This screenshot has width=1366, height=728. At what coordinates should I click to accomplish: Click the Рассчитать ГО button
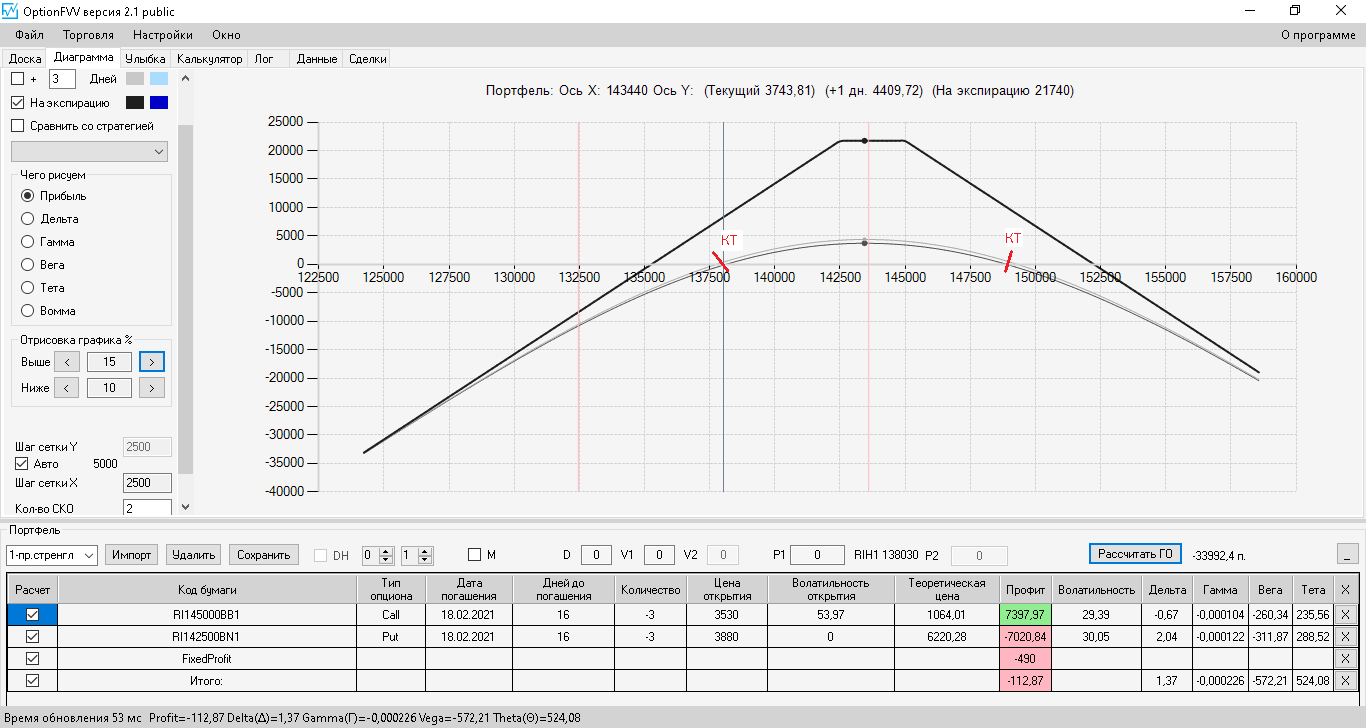coord(1135,554)
